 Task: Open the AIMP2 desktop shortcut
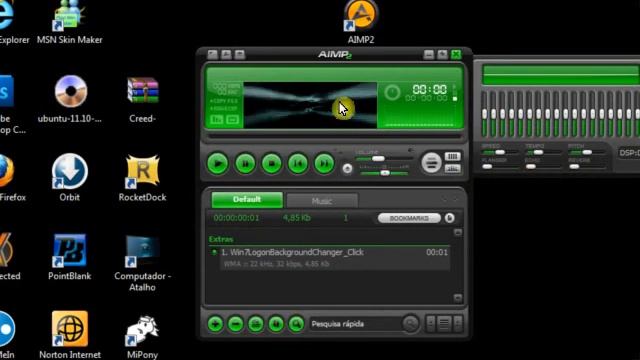click(x=361, y=21)
